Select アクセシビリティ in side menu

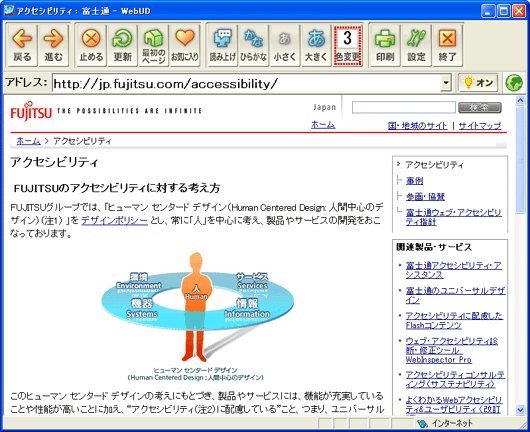[x=434, y=165]
